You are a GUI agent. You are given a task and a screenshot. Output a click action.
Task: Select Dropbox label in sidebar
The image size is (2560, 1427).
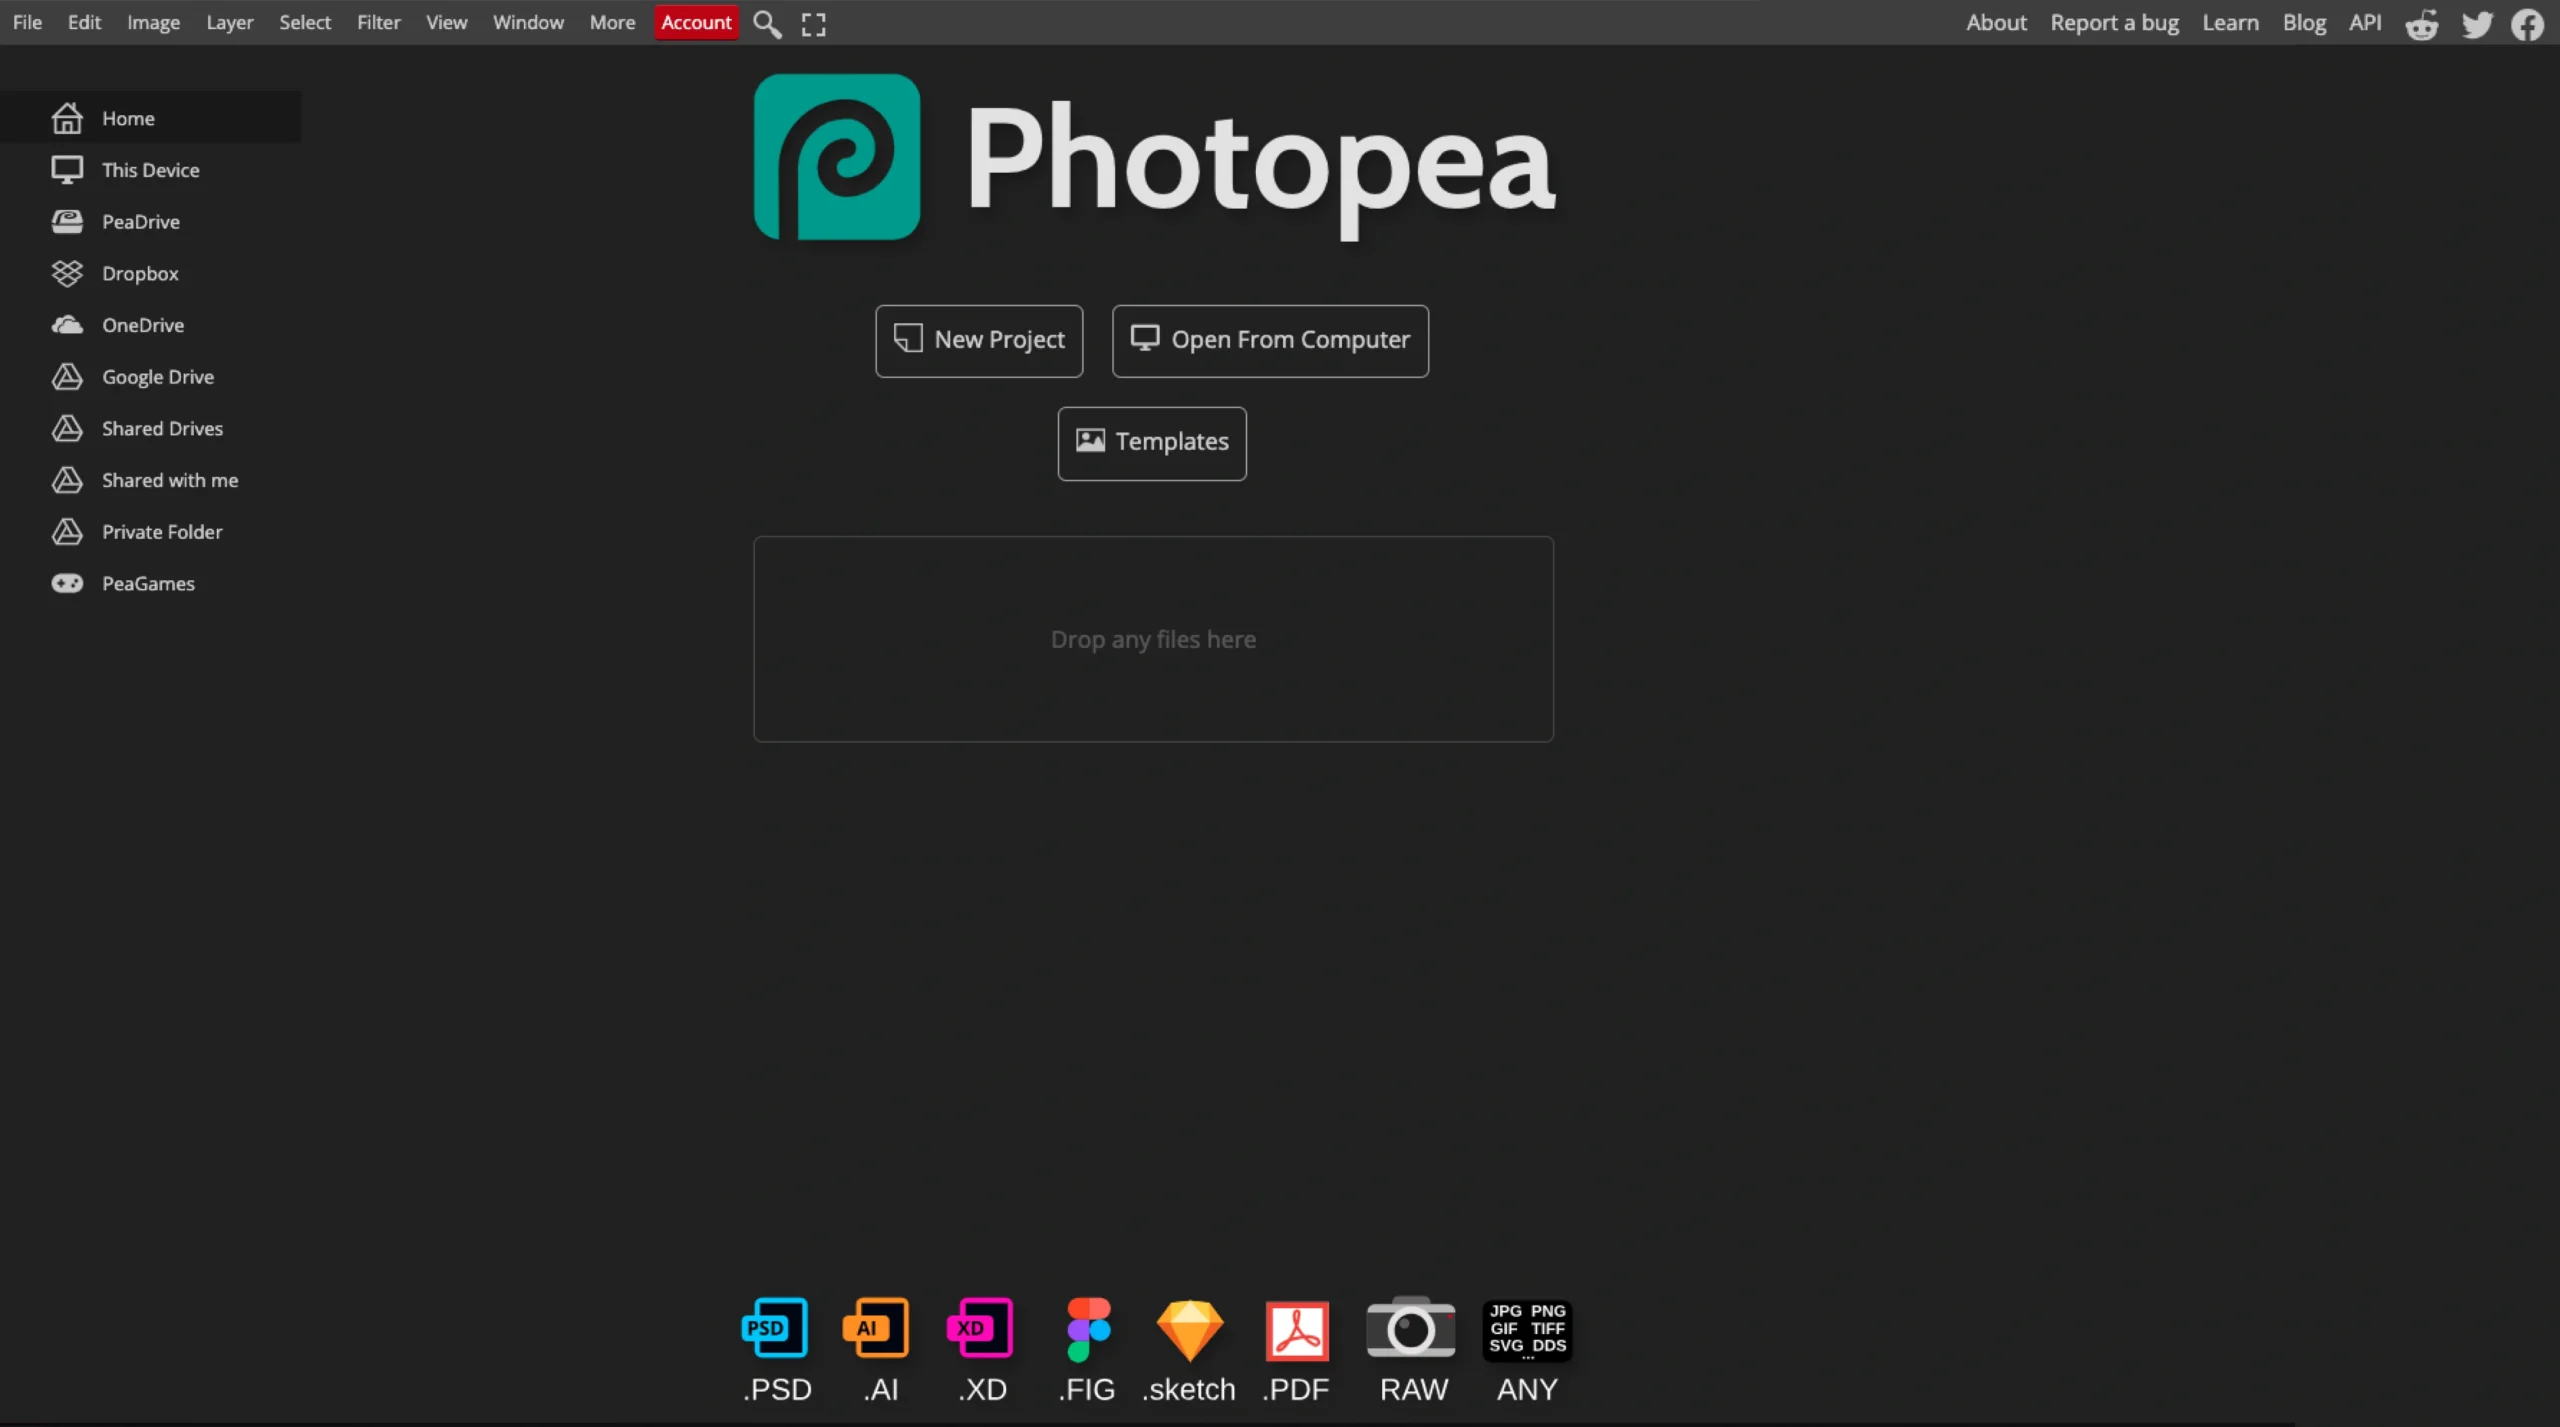pos(140,273)
